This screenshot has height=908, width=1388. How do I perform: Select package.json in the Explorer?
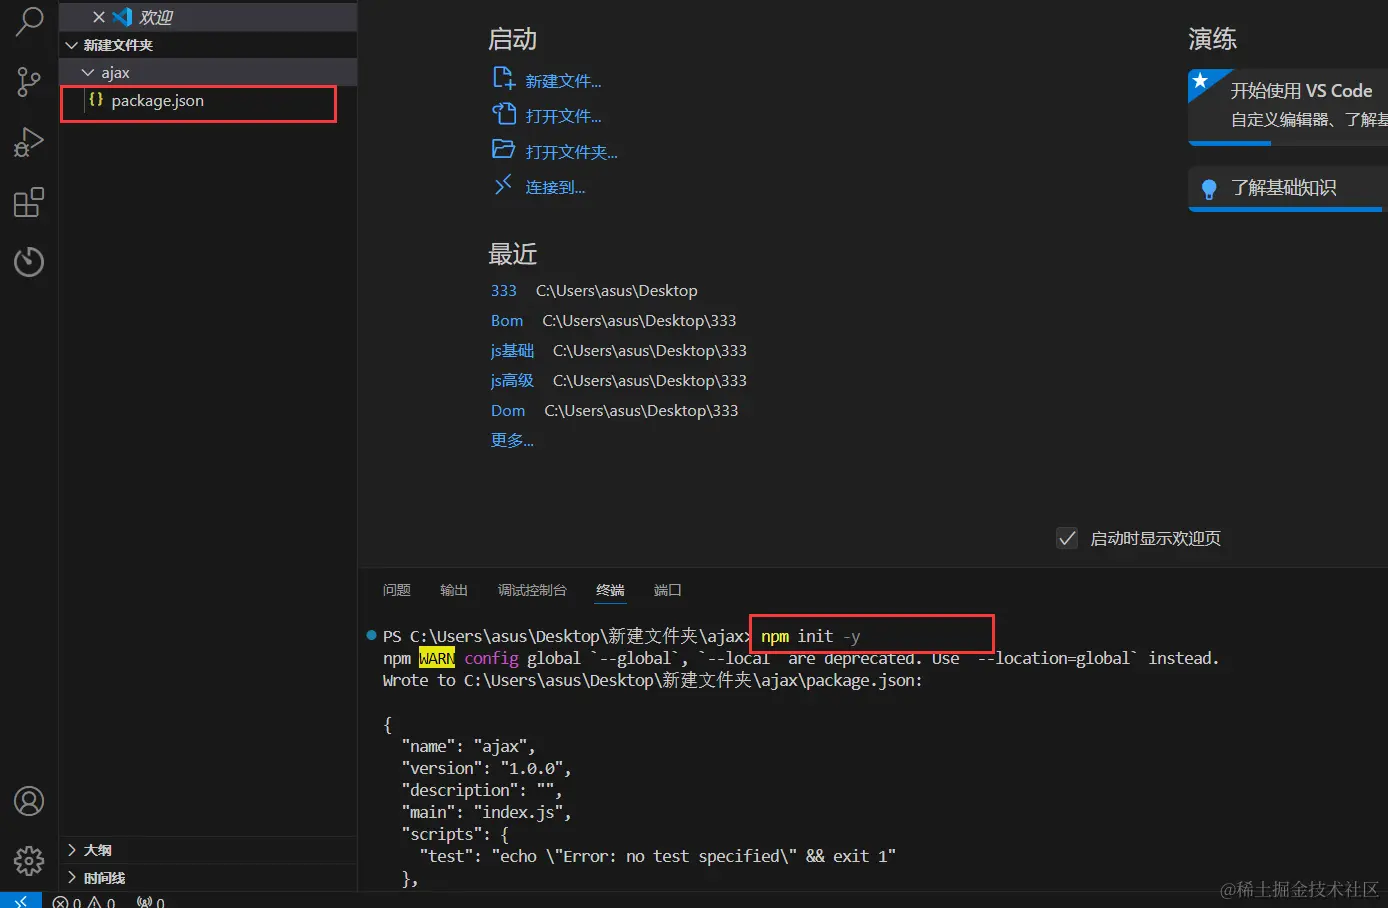[158, 100]
